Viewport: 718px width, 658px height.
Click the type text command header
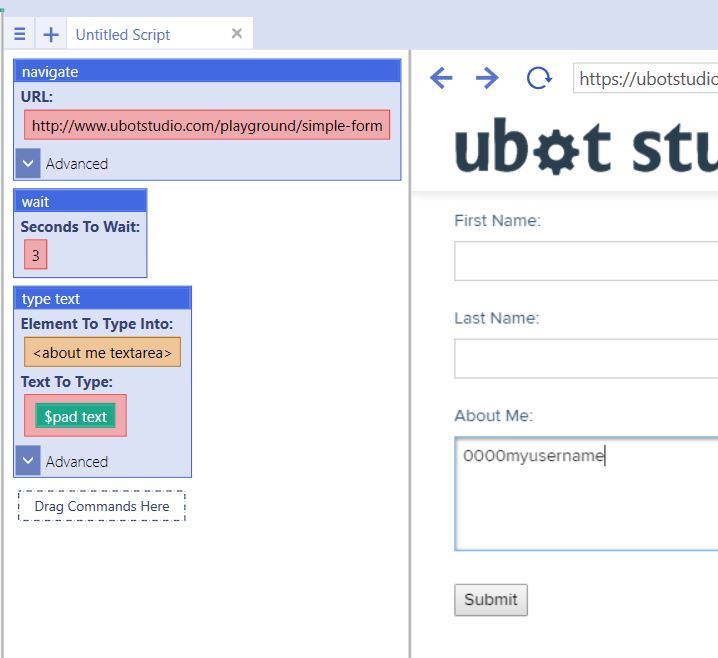pyautogui.click(x=103, y=299)
